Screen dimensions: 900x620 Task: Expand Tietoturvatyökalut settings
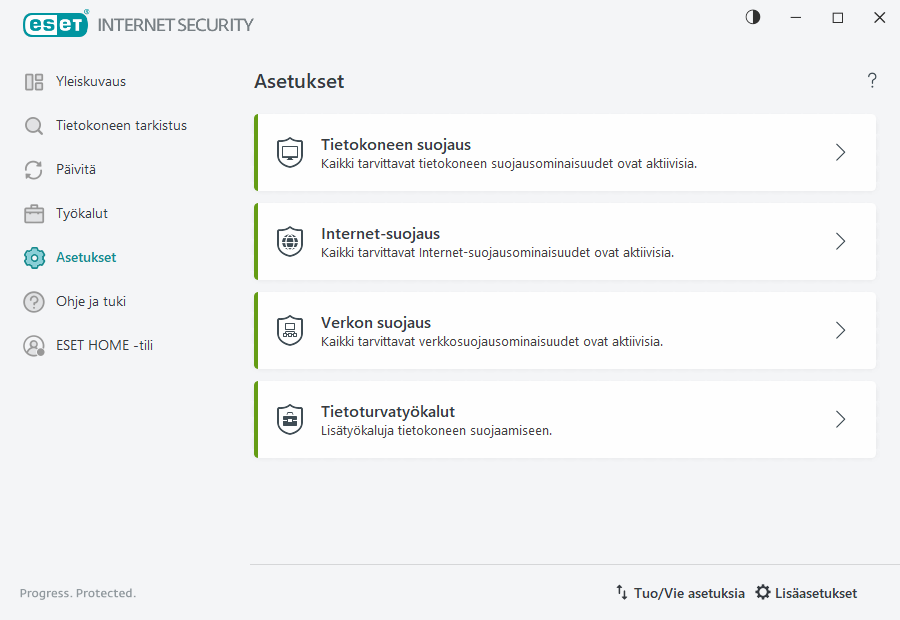coord(840,419)
